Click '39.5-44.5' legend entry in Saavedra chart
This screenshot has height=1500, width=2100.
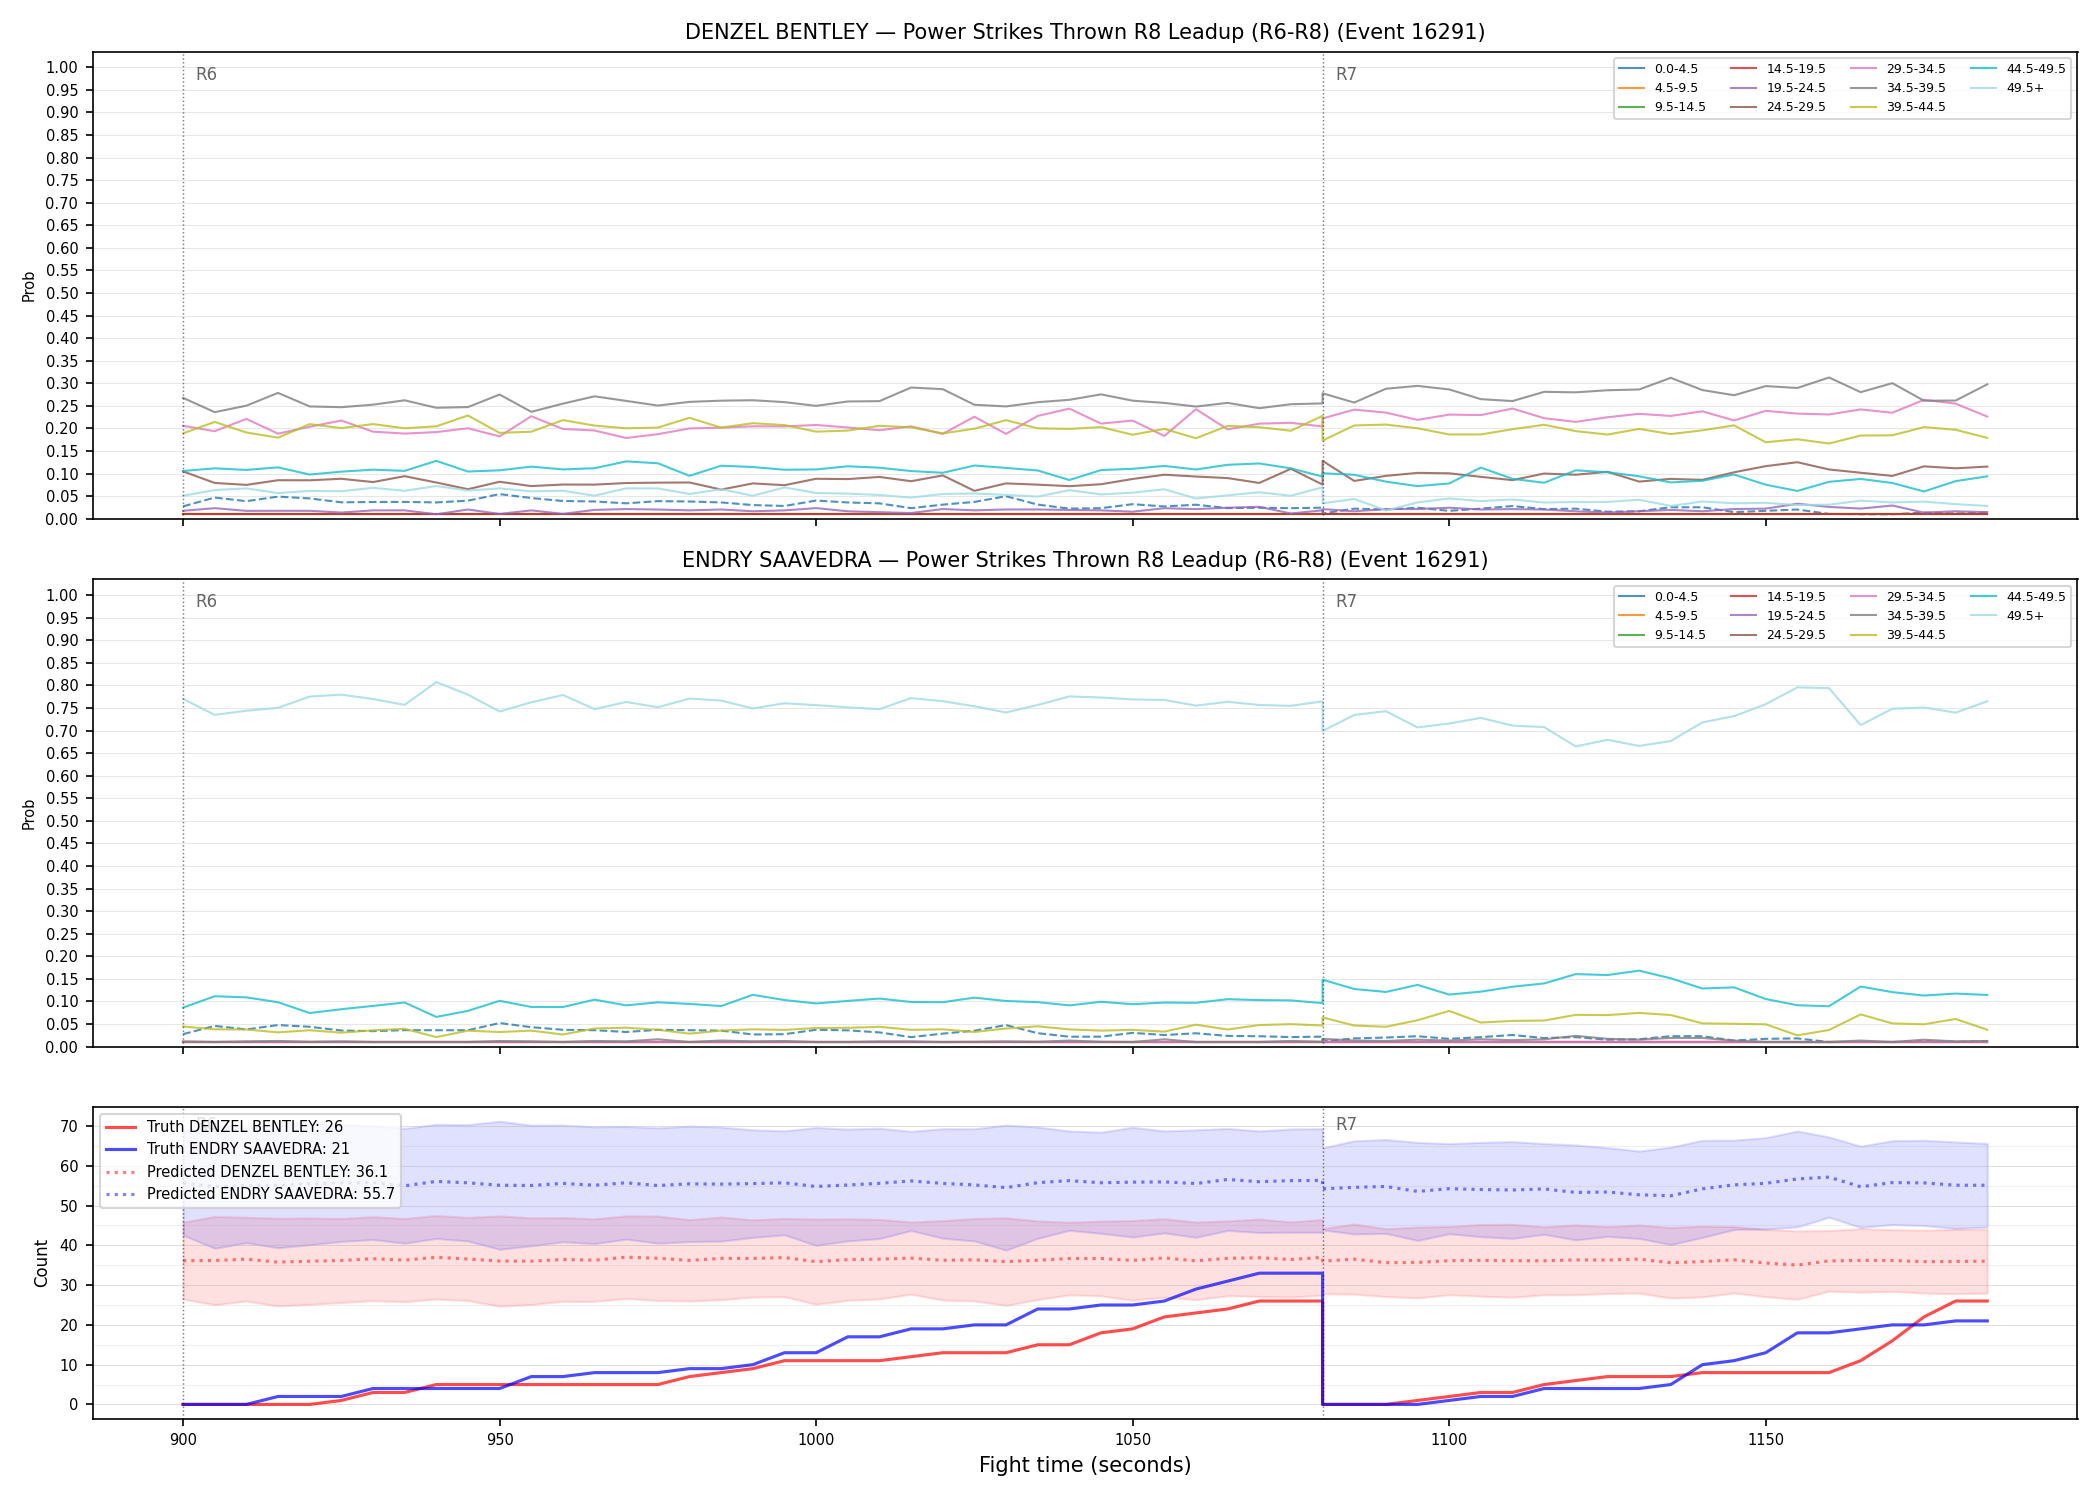tap(1898, 635)
